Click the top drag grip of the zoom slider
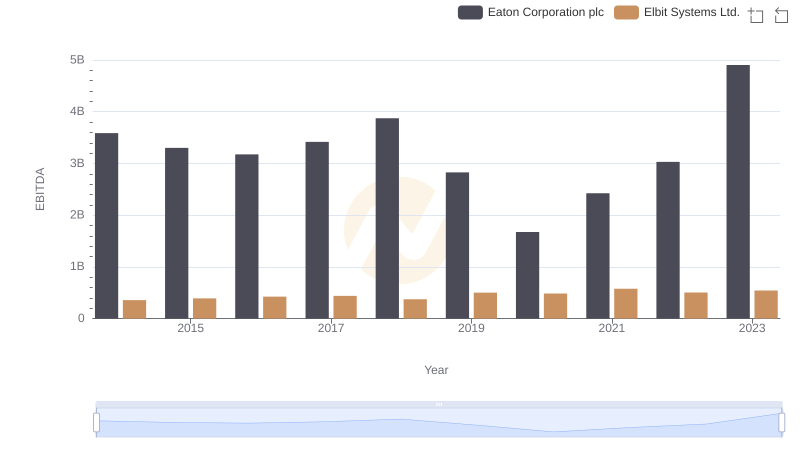Viewport: 800px width, 461px height. (x=439, y=404)
